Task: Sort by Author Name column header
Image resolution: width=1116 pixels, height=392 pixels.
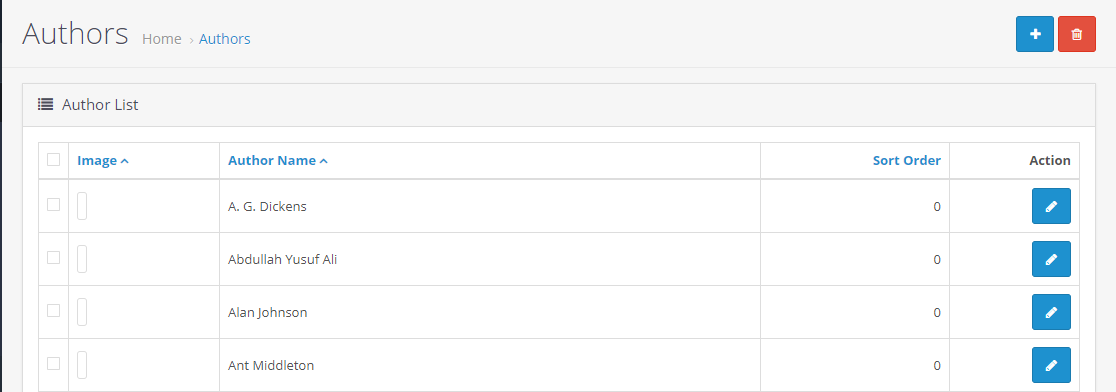Action: 278,161
